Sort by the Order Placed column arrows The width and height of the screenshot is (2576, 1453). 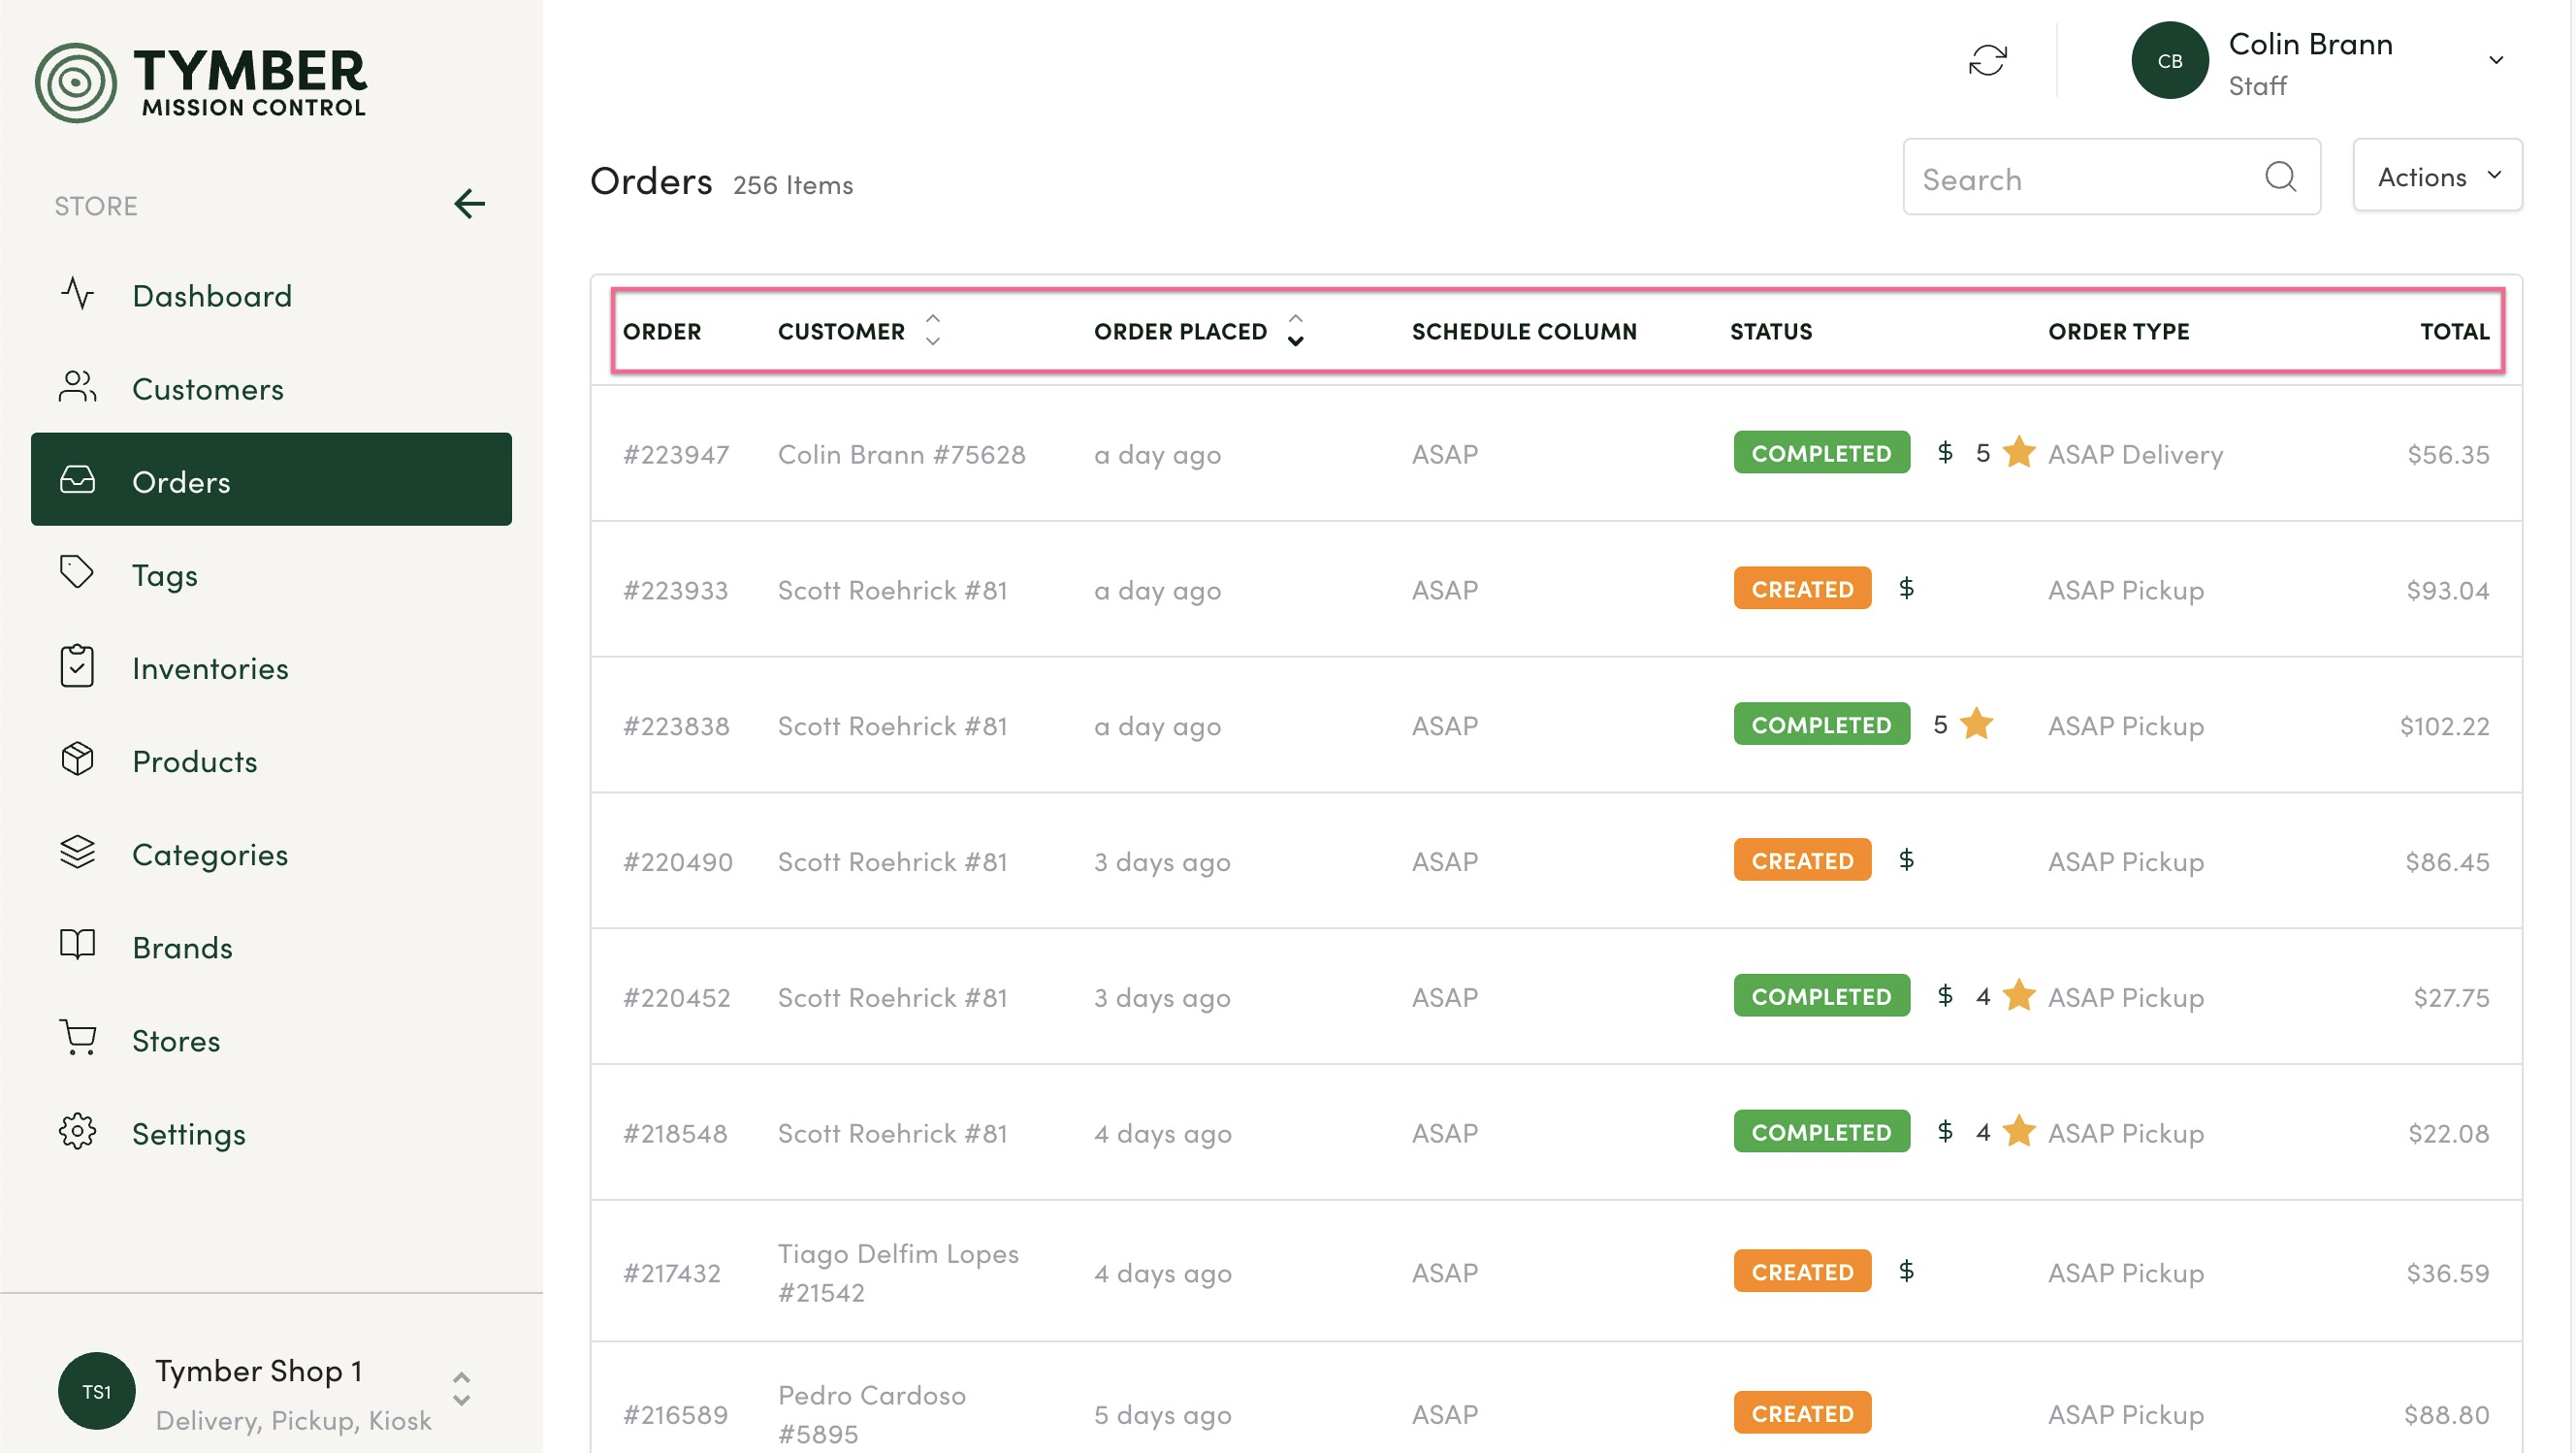pyautogui.click(x=1295, y=330)
